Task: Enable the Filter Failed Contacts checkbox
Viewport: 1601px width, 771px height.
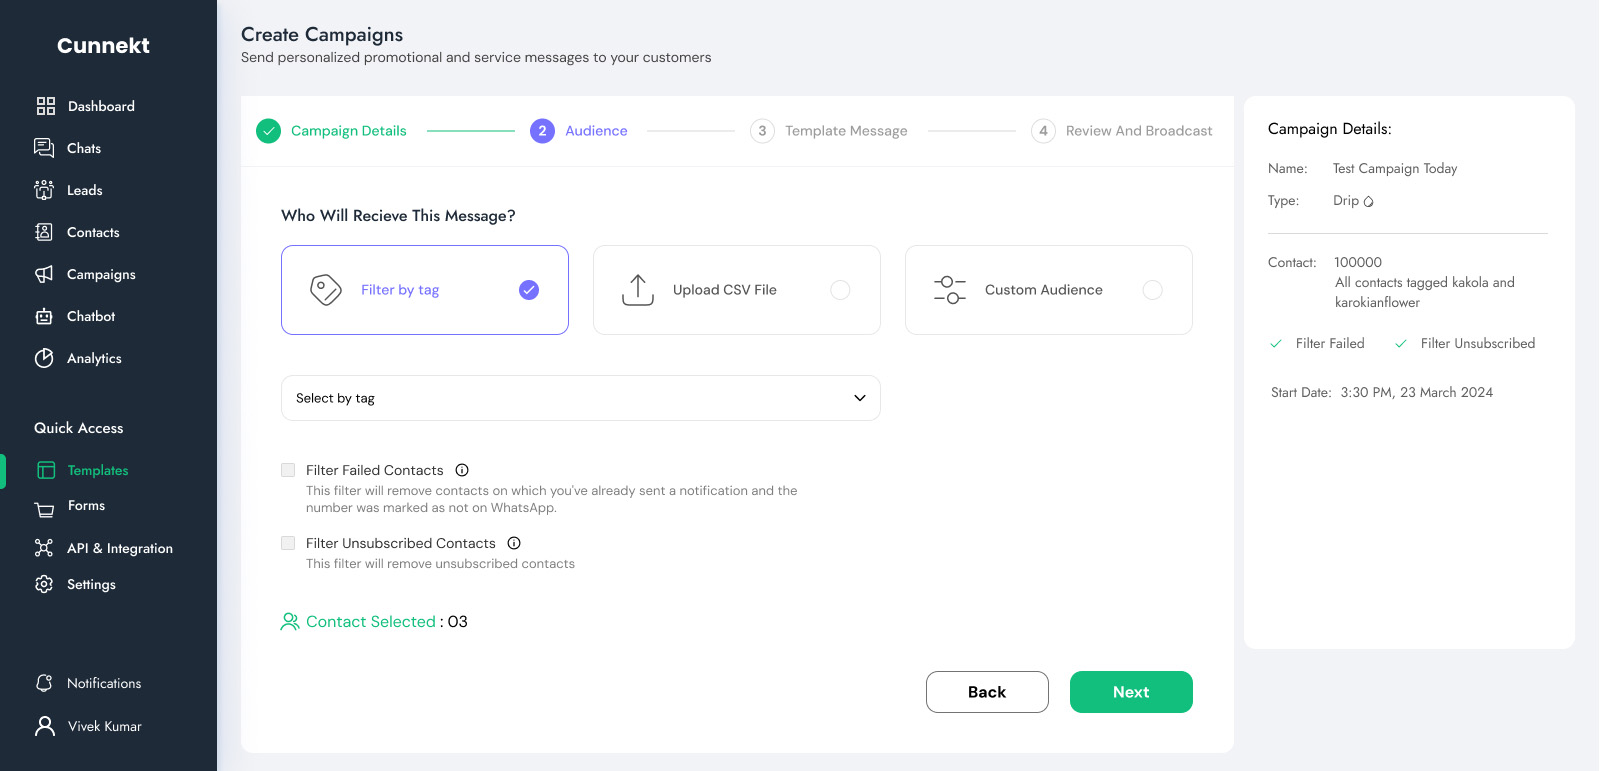Action: (288, 470)
